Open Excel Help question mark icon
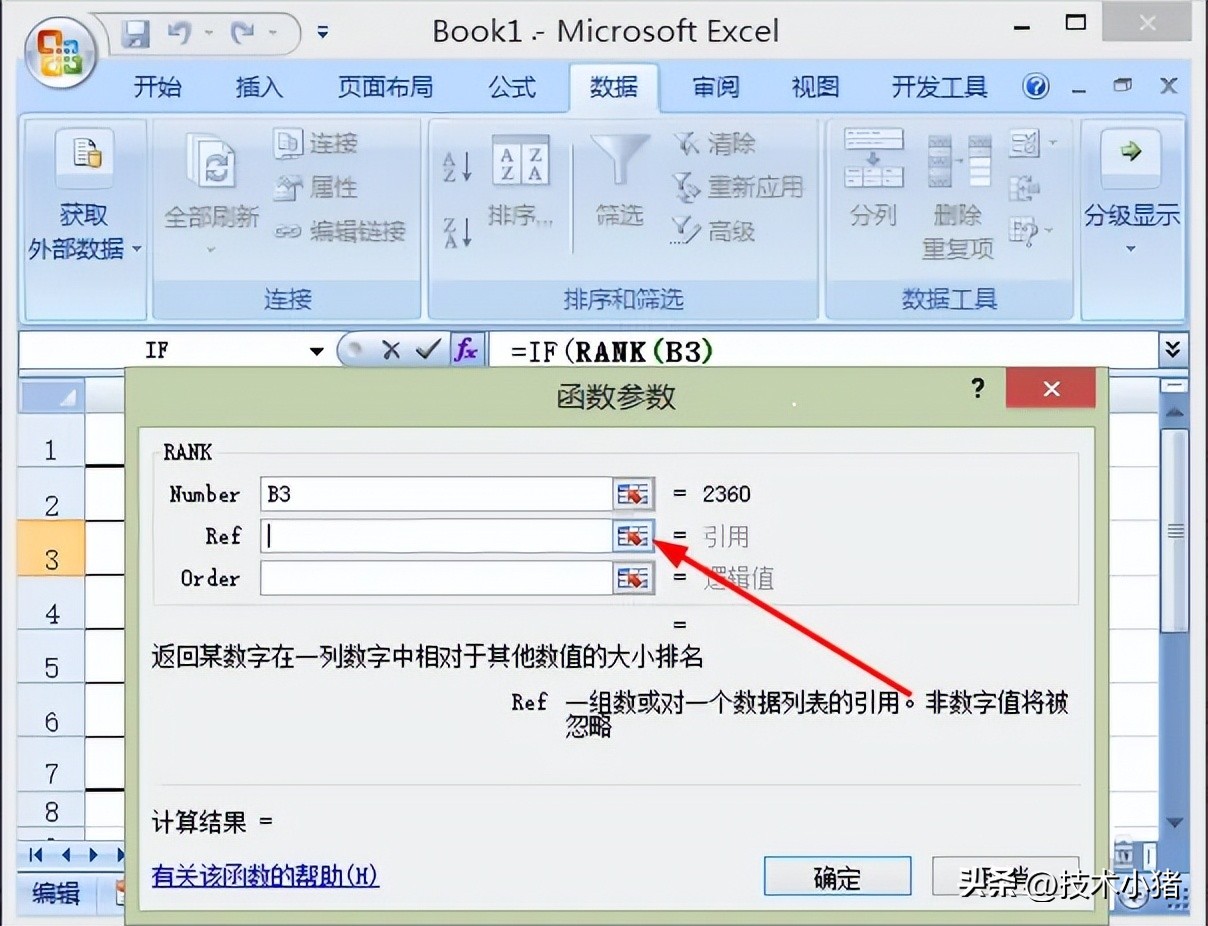The height and width of the screenshot is (926, 1208). [x=1035, y=88]
